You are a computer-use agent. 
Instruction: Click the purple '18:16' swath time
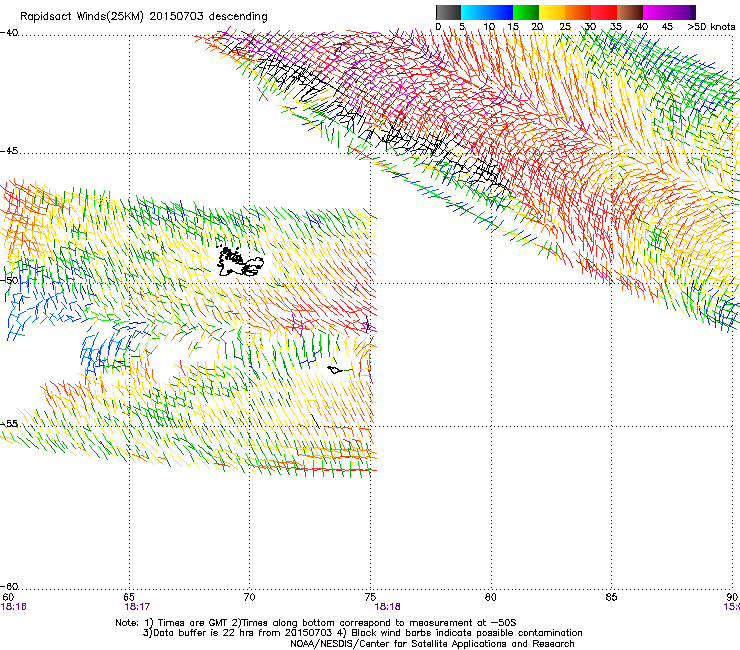click(x=14, y=607)
